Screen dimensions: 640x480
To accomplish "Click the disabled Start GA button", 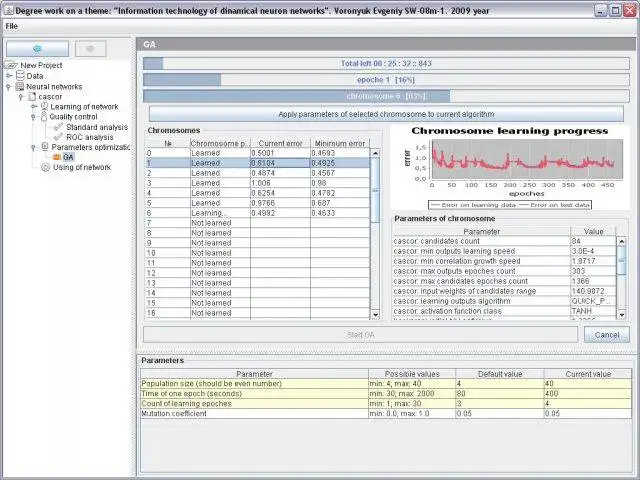I will [x=360, y=335].
